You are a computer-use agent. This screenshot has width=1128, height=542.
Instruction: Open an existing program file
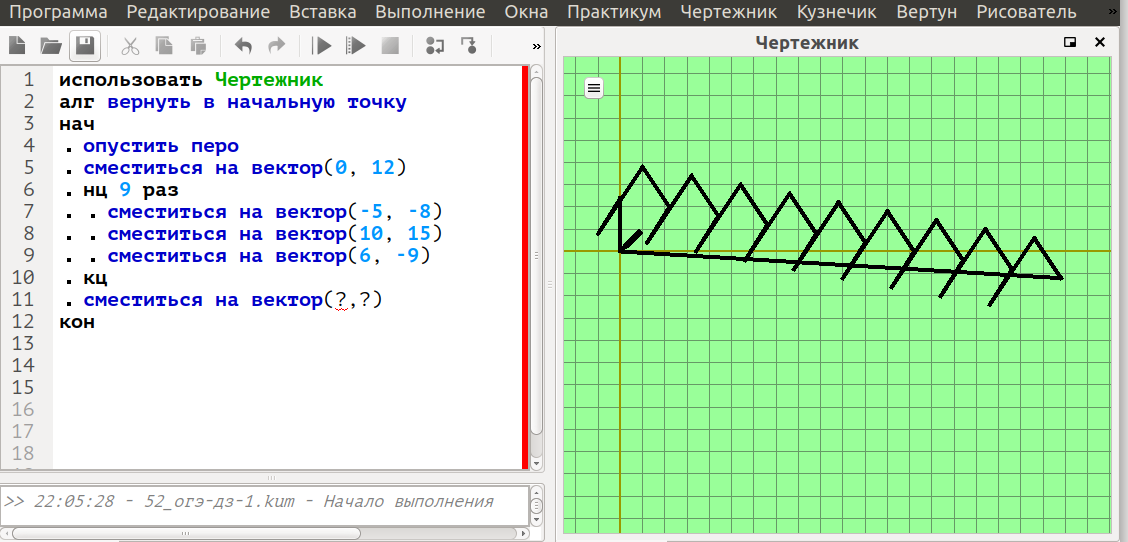point(50,46)
